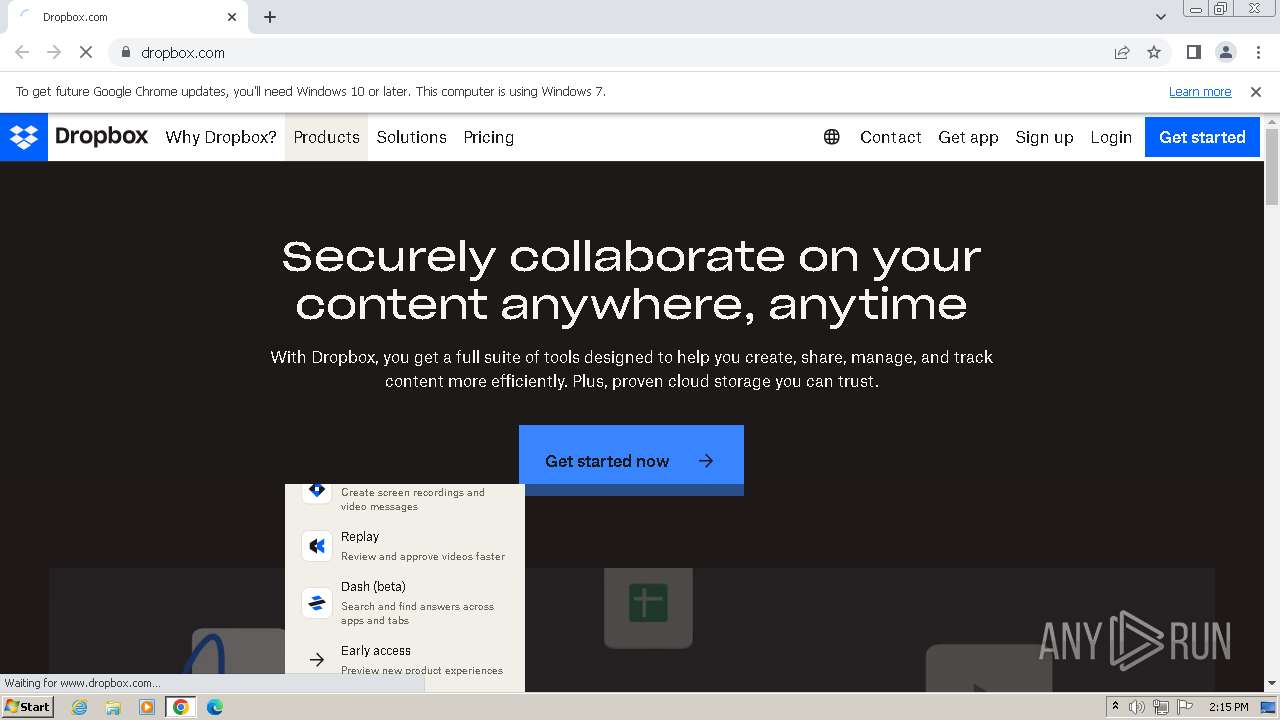This screenshot has height=720, width=1280.
Task: Open Windows Explorer folder in taskbar
Action: [113, 707]
